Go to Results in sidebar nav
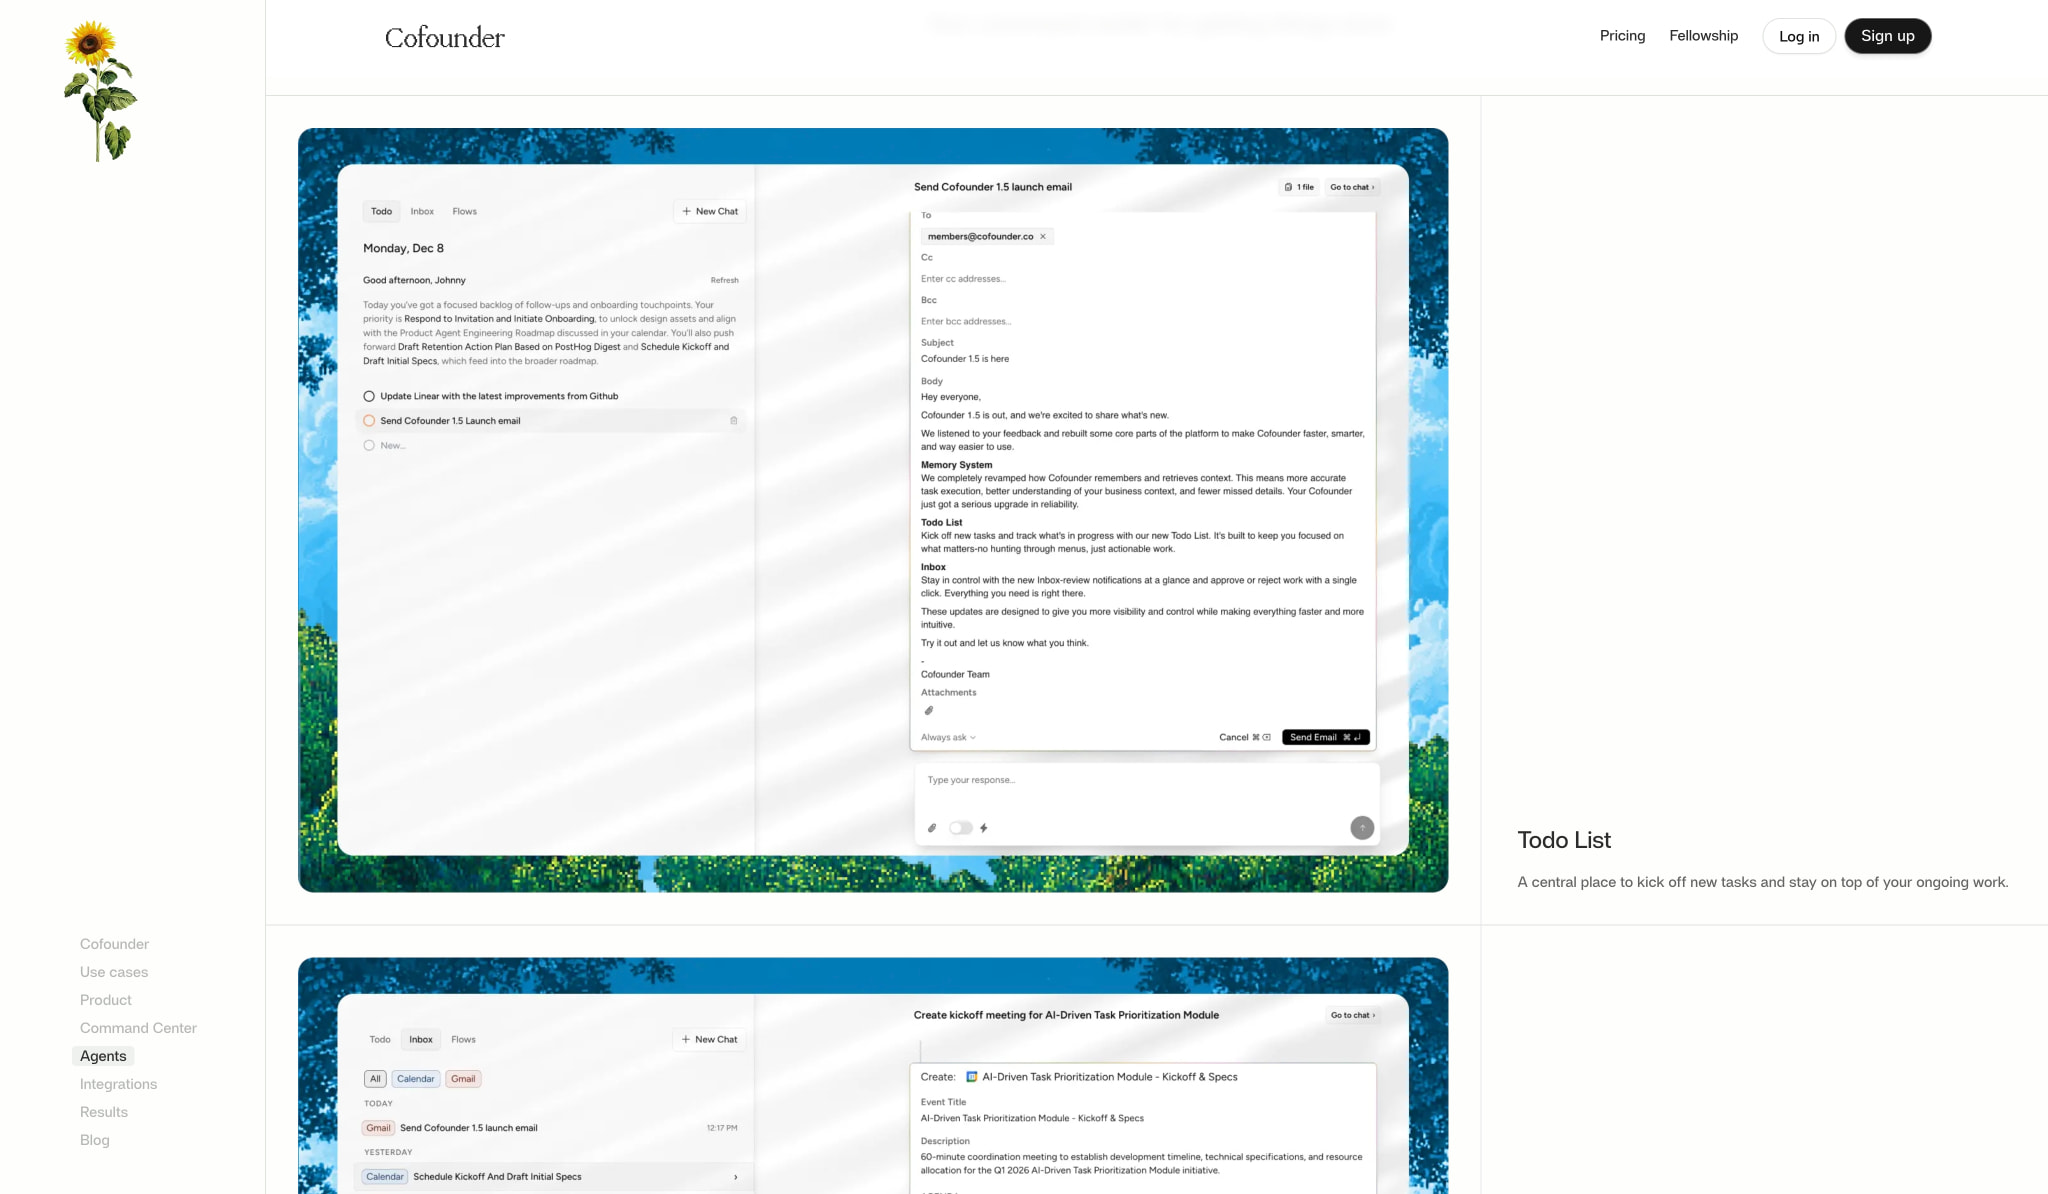Image resolution: width=2048 pixels, height=1194 pixels. pos(104,1112)
